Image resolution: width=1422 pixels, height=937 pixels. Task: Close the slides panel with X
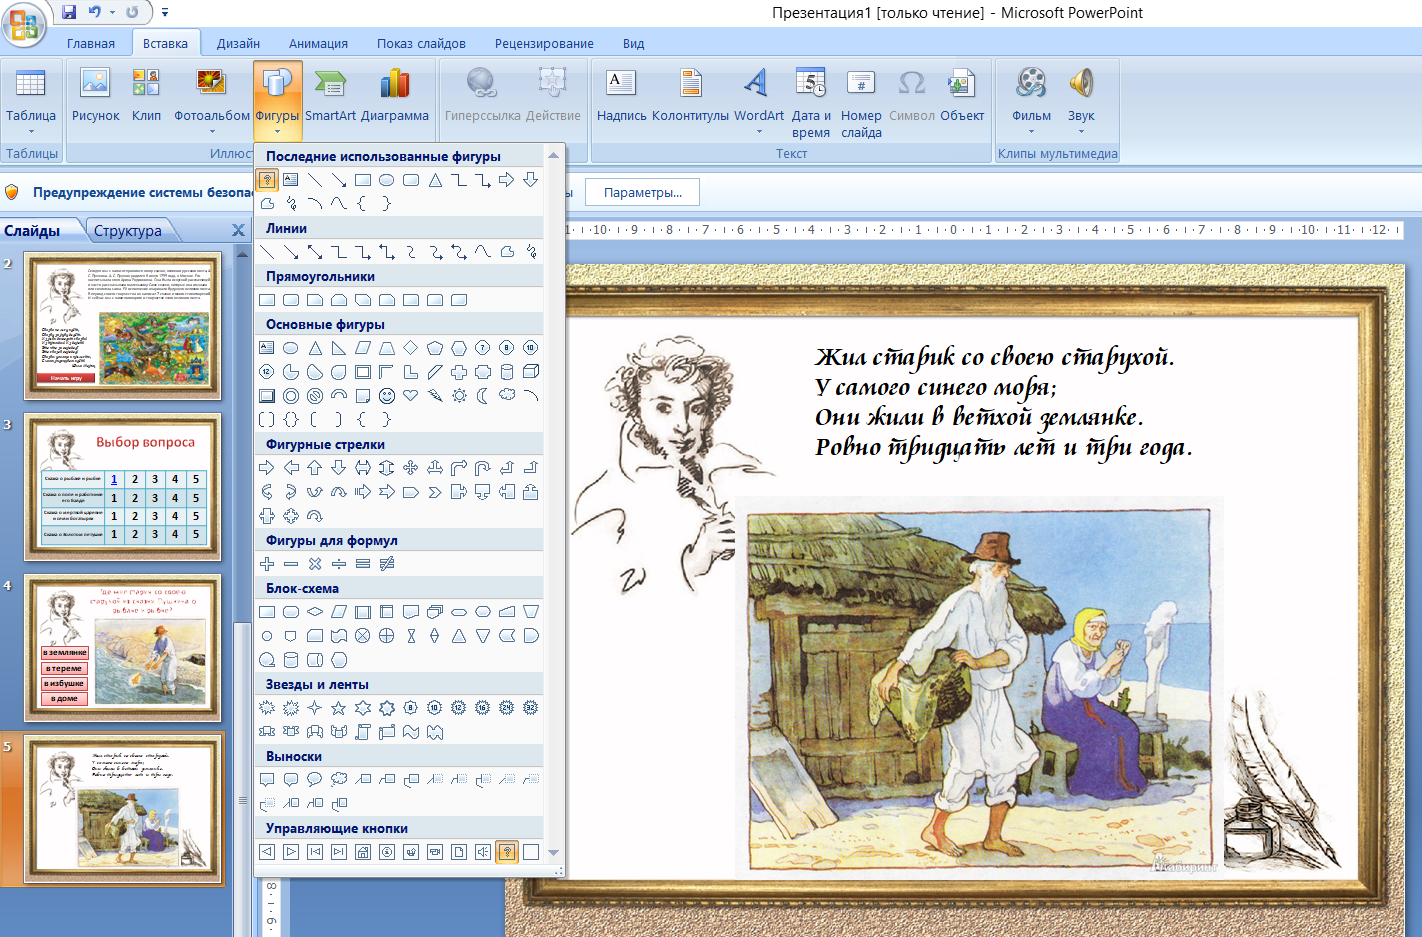(238, 230)
